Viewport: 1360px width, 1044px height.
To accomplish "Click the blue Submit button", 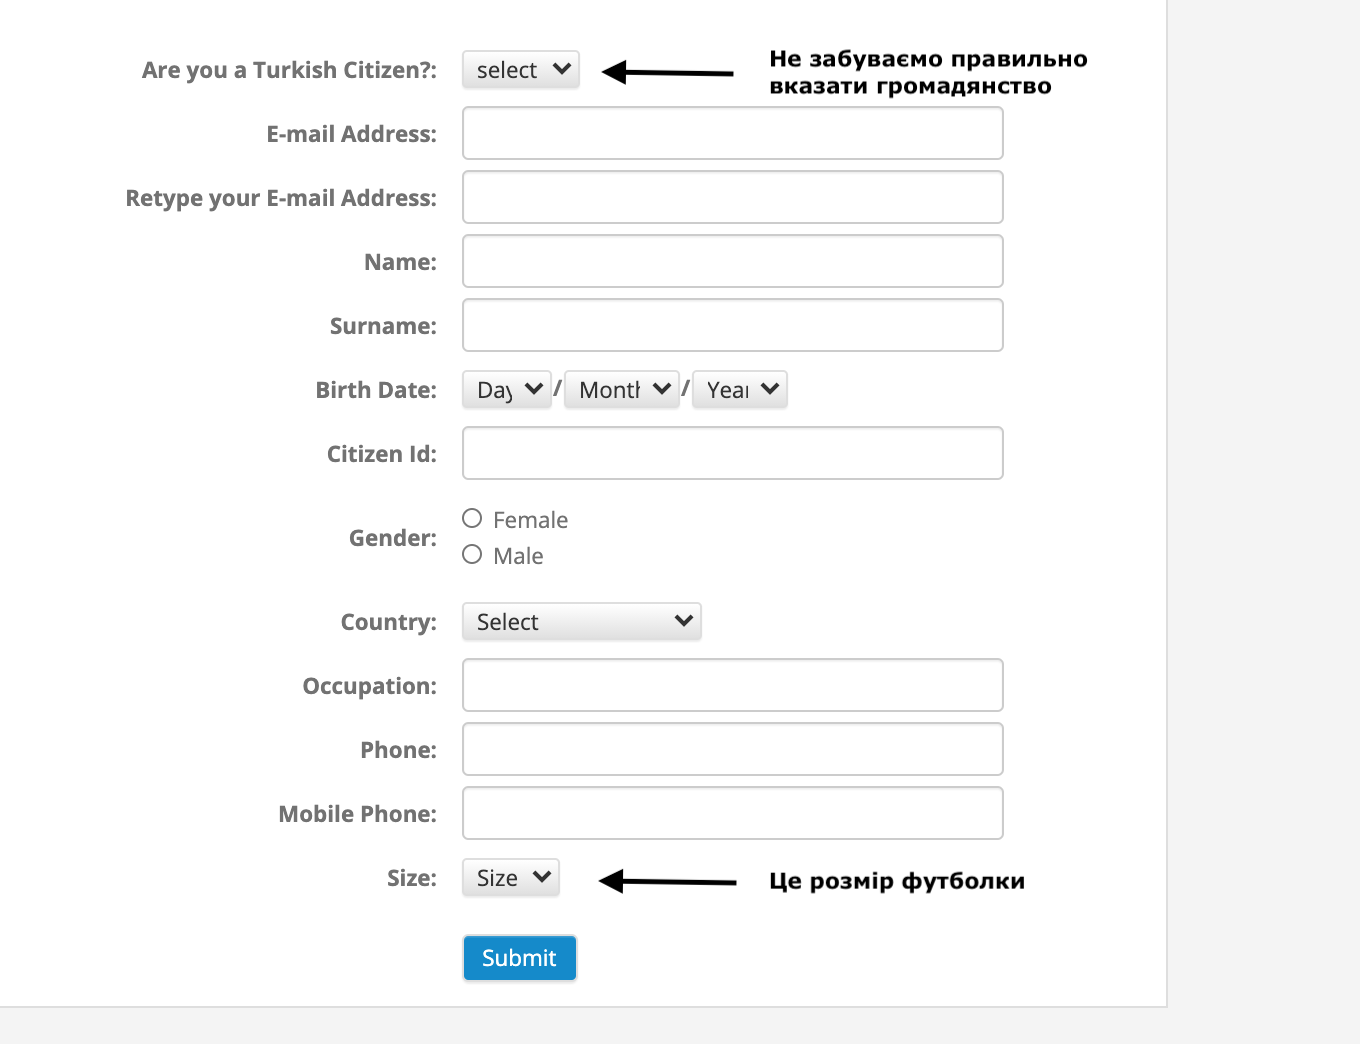I will 520,958.
